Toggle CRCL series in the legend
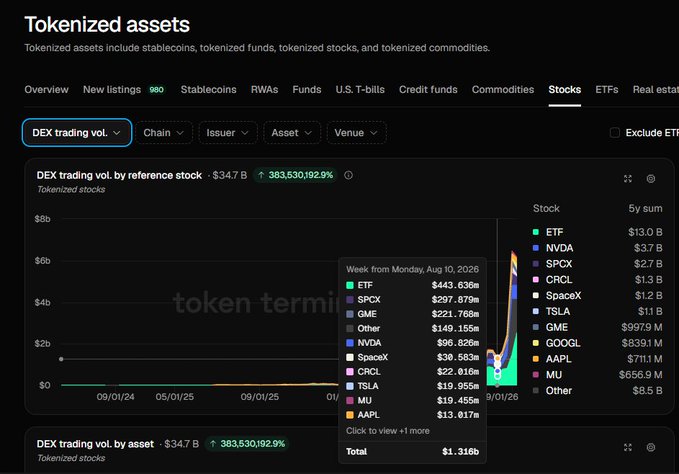 coord(559,280)
